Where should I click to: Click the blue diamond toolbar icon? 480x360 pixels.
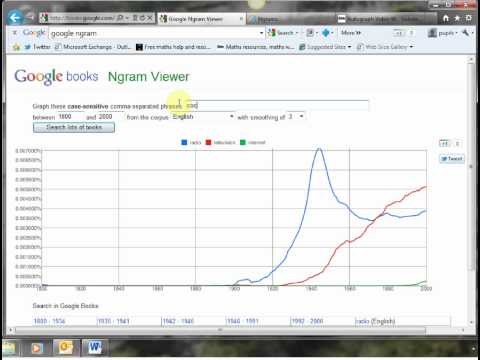(x=327, y=33)
